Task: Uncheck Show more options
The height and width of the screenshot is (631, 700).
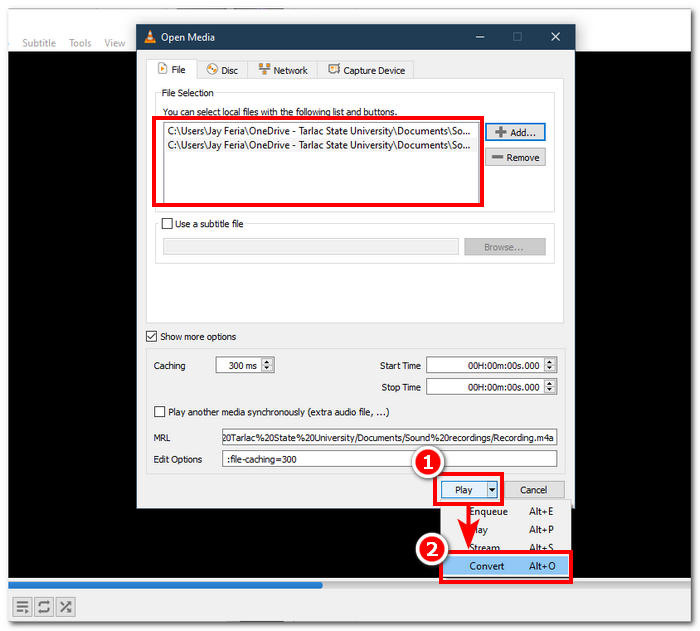Action: (151, 336)
